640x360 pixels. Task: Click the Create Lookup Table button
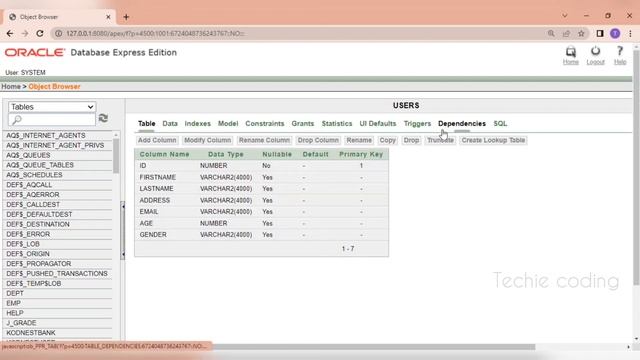coord(493,140)
